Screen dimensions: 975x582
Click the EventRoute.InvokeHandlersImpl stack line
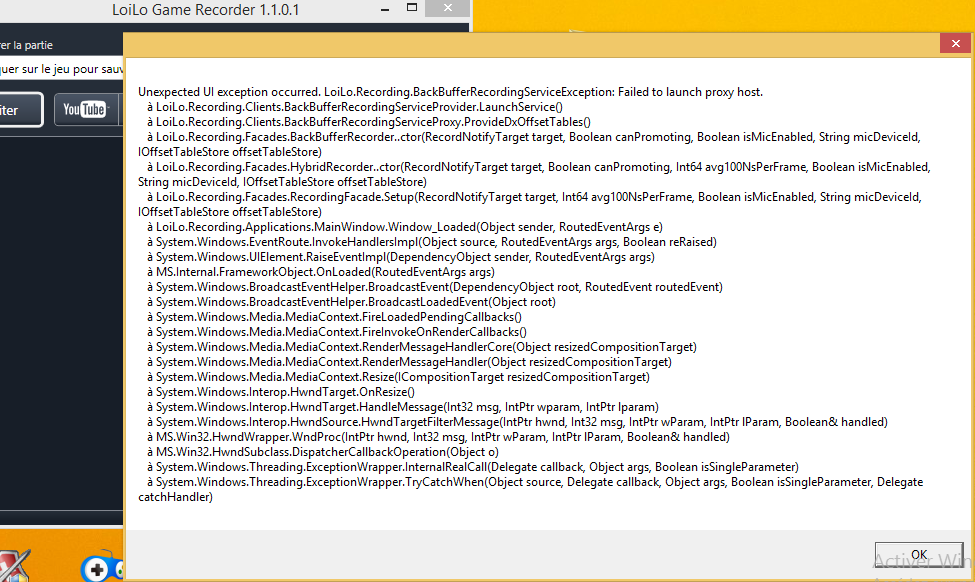click(432, 242)
